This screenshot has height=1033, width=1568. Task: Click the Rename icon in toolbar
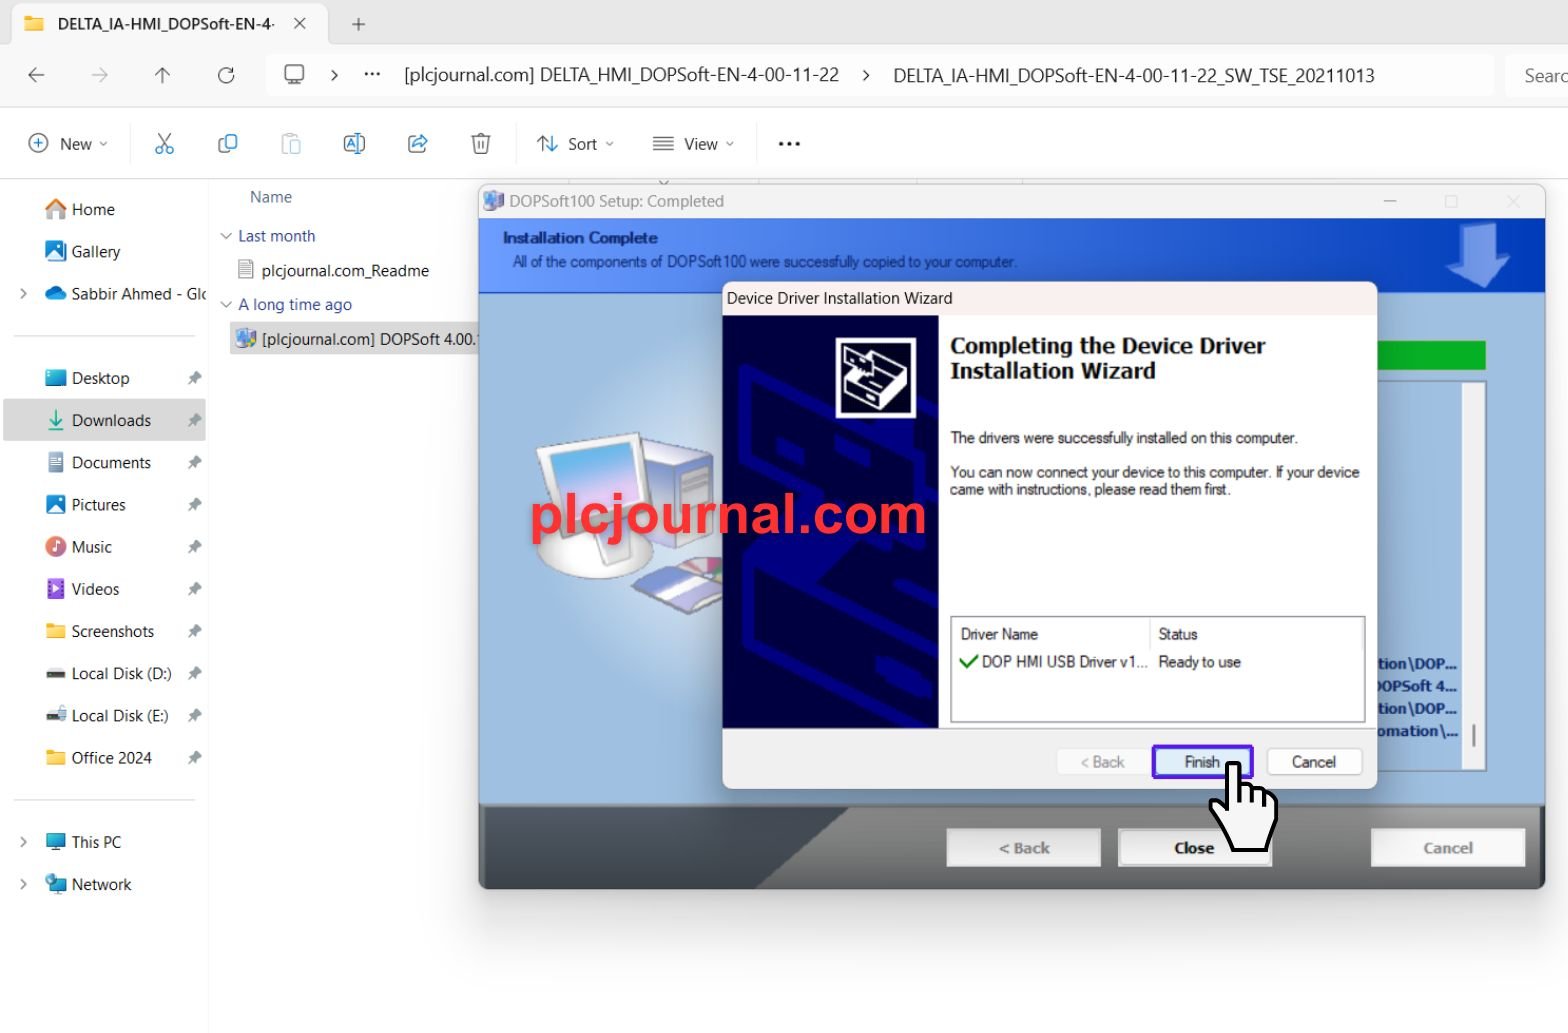click(x=354, y=144)
